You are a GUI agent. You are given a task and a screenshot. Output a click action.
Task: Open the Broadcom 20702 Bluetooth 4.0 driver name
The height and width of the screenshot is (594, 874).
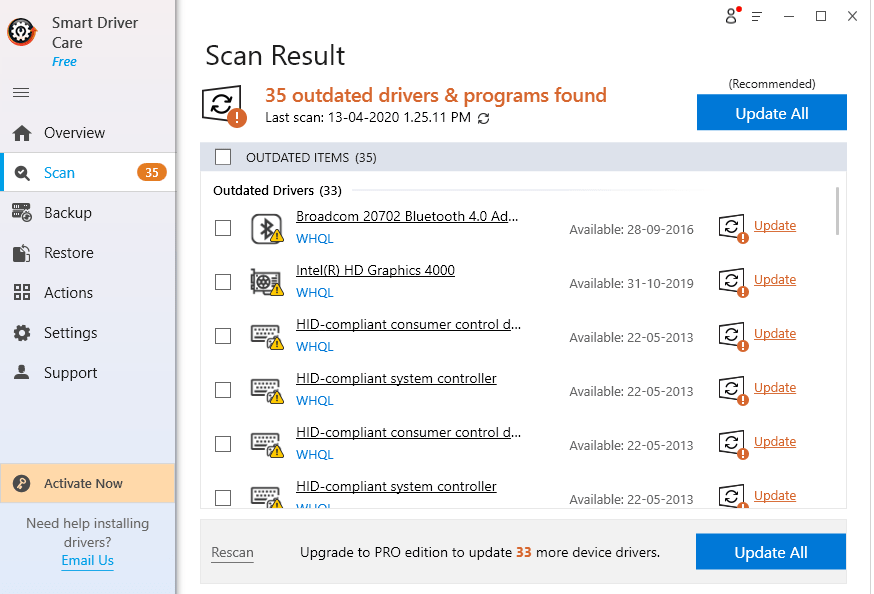407,216
